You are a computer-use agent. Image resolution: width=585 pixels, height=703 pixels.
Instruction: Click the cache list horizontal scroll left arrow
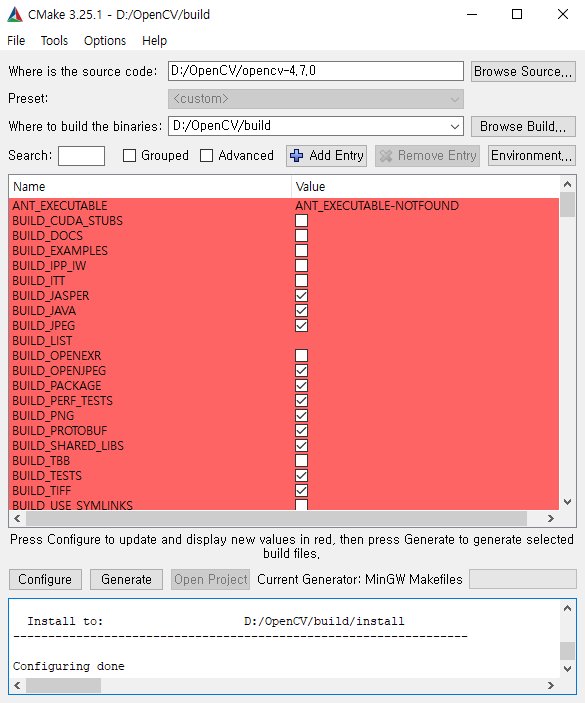[x=17, y=519]
